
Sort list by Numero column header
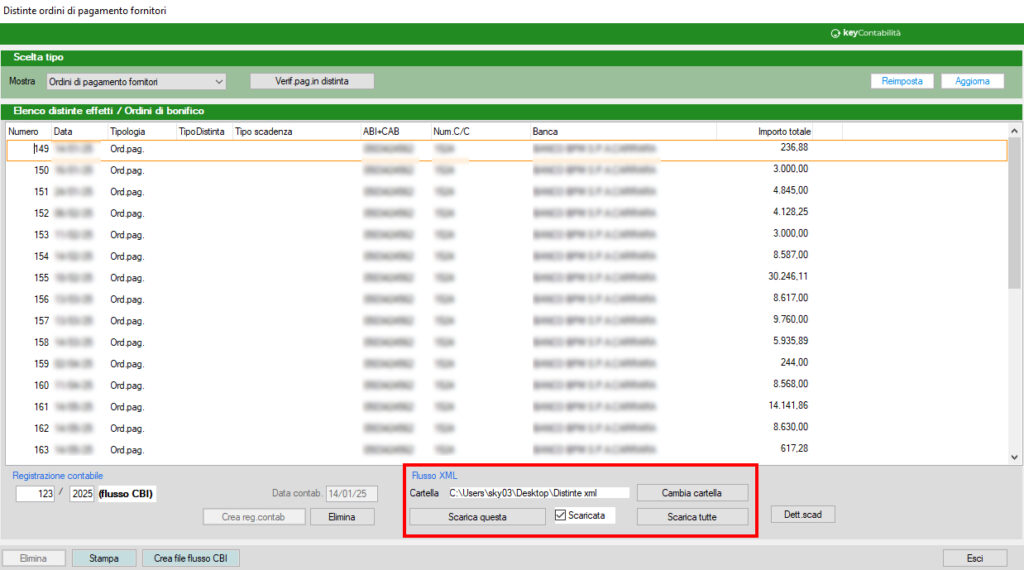24,131
